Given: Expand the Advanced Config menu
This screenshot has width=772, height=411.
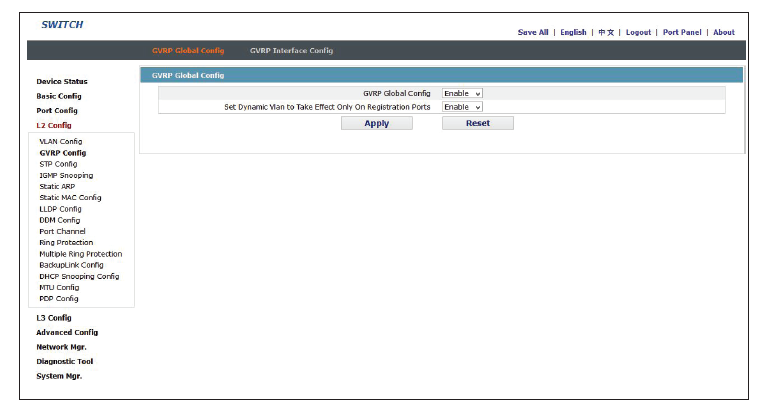Looking at the screenshot, I should 67,333.
